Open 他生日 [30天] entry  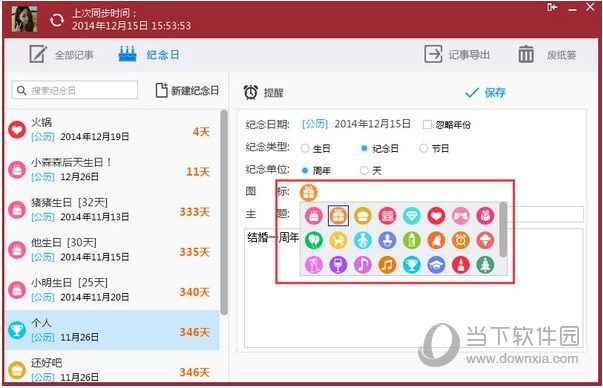tap(112, 250)
